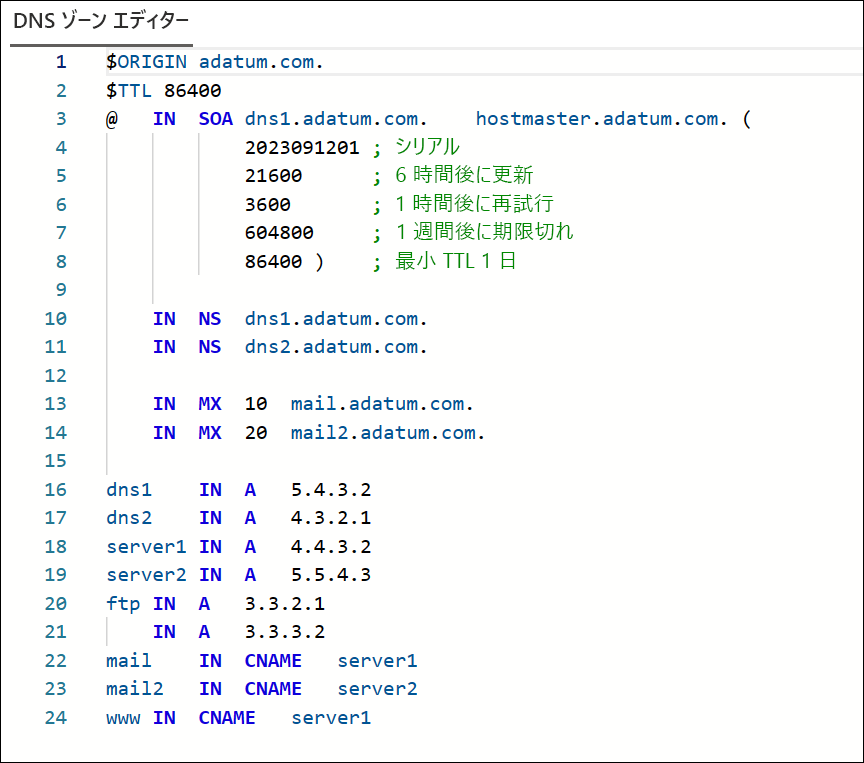Select the DNS ゾーン エディター tab
Screen dimensions: 864x763
(x=100, y=22)
